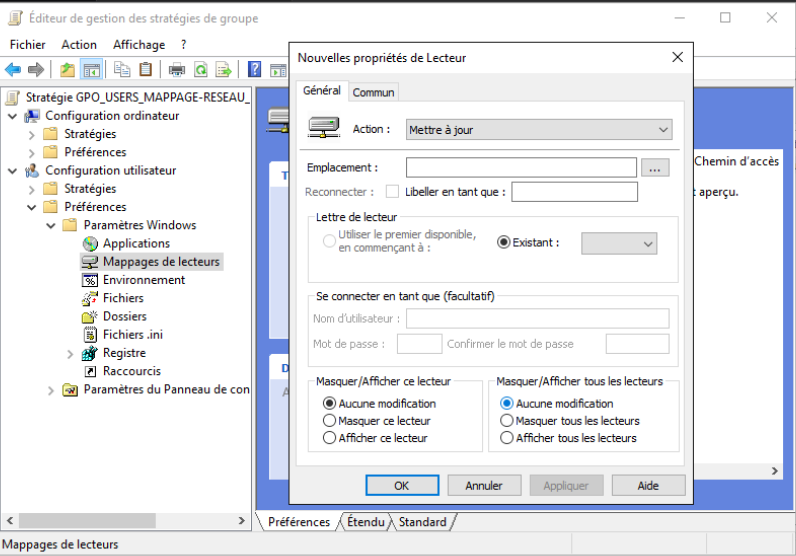Click the tree pane scroll right arrow
Screen dimensions: 796x556
coord(241,520)
